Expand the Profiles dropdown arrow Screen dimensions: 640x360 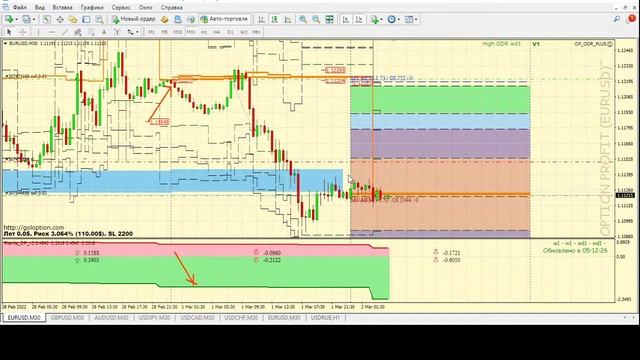34,19
